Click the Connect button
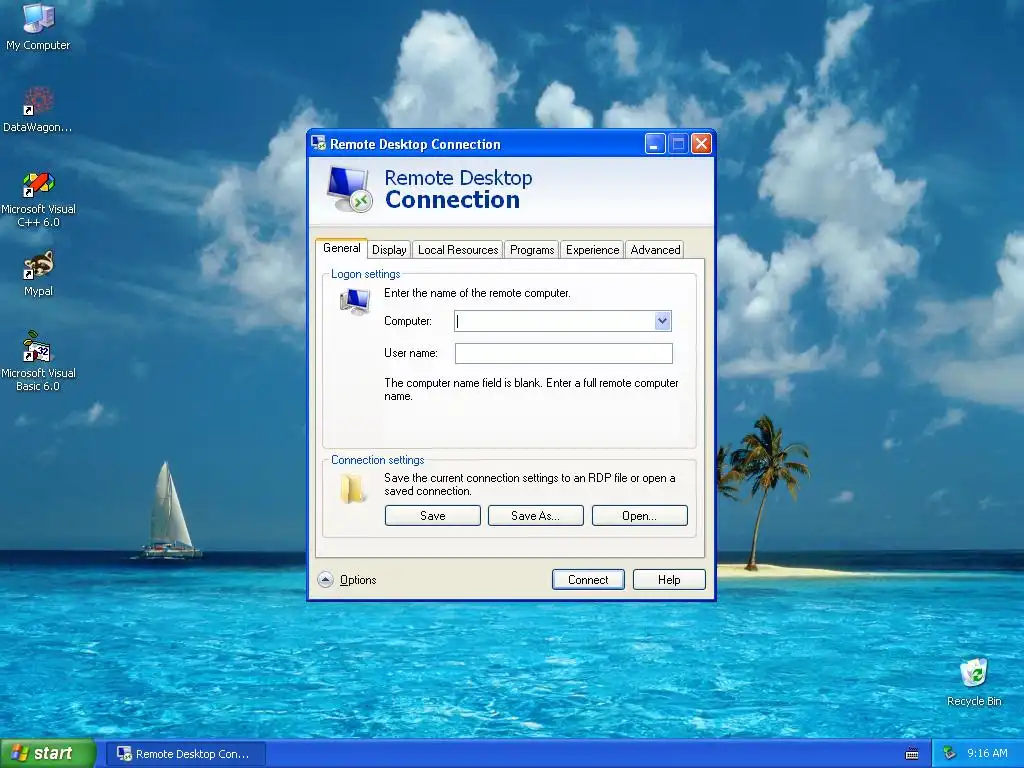1024x768 pixels. click(x=588, y=579)
